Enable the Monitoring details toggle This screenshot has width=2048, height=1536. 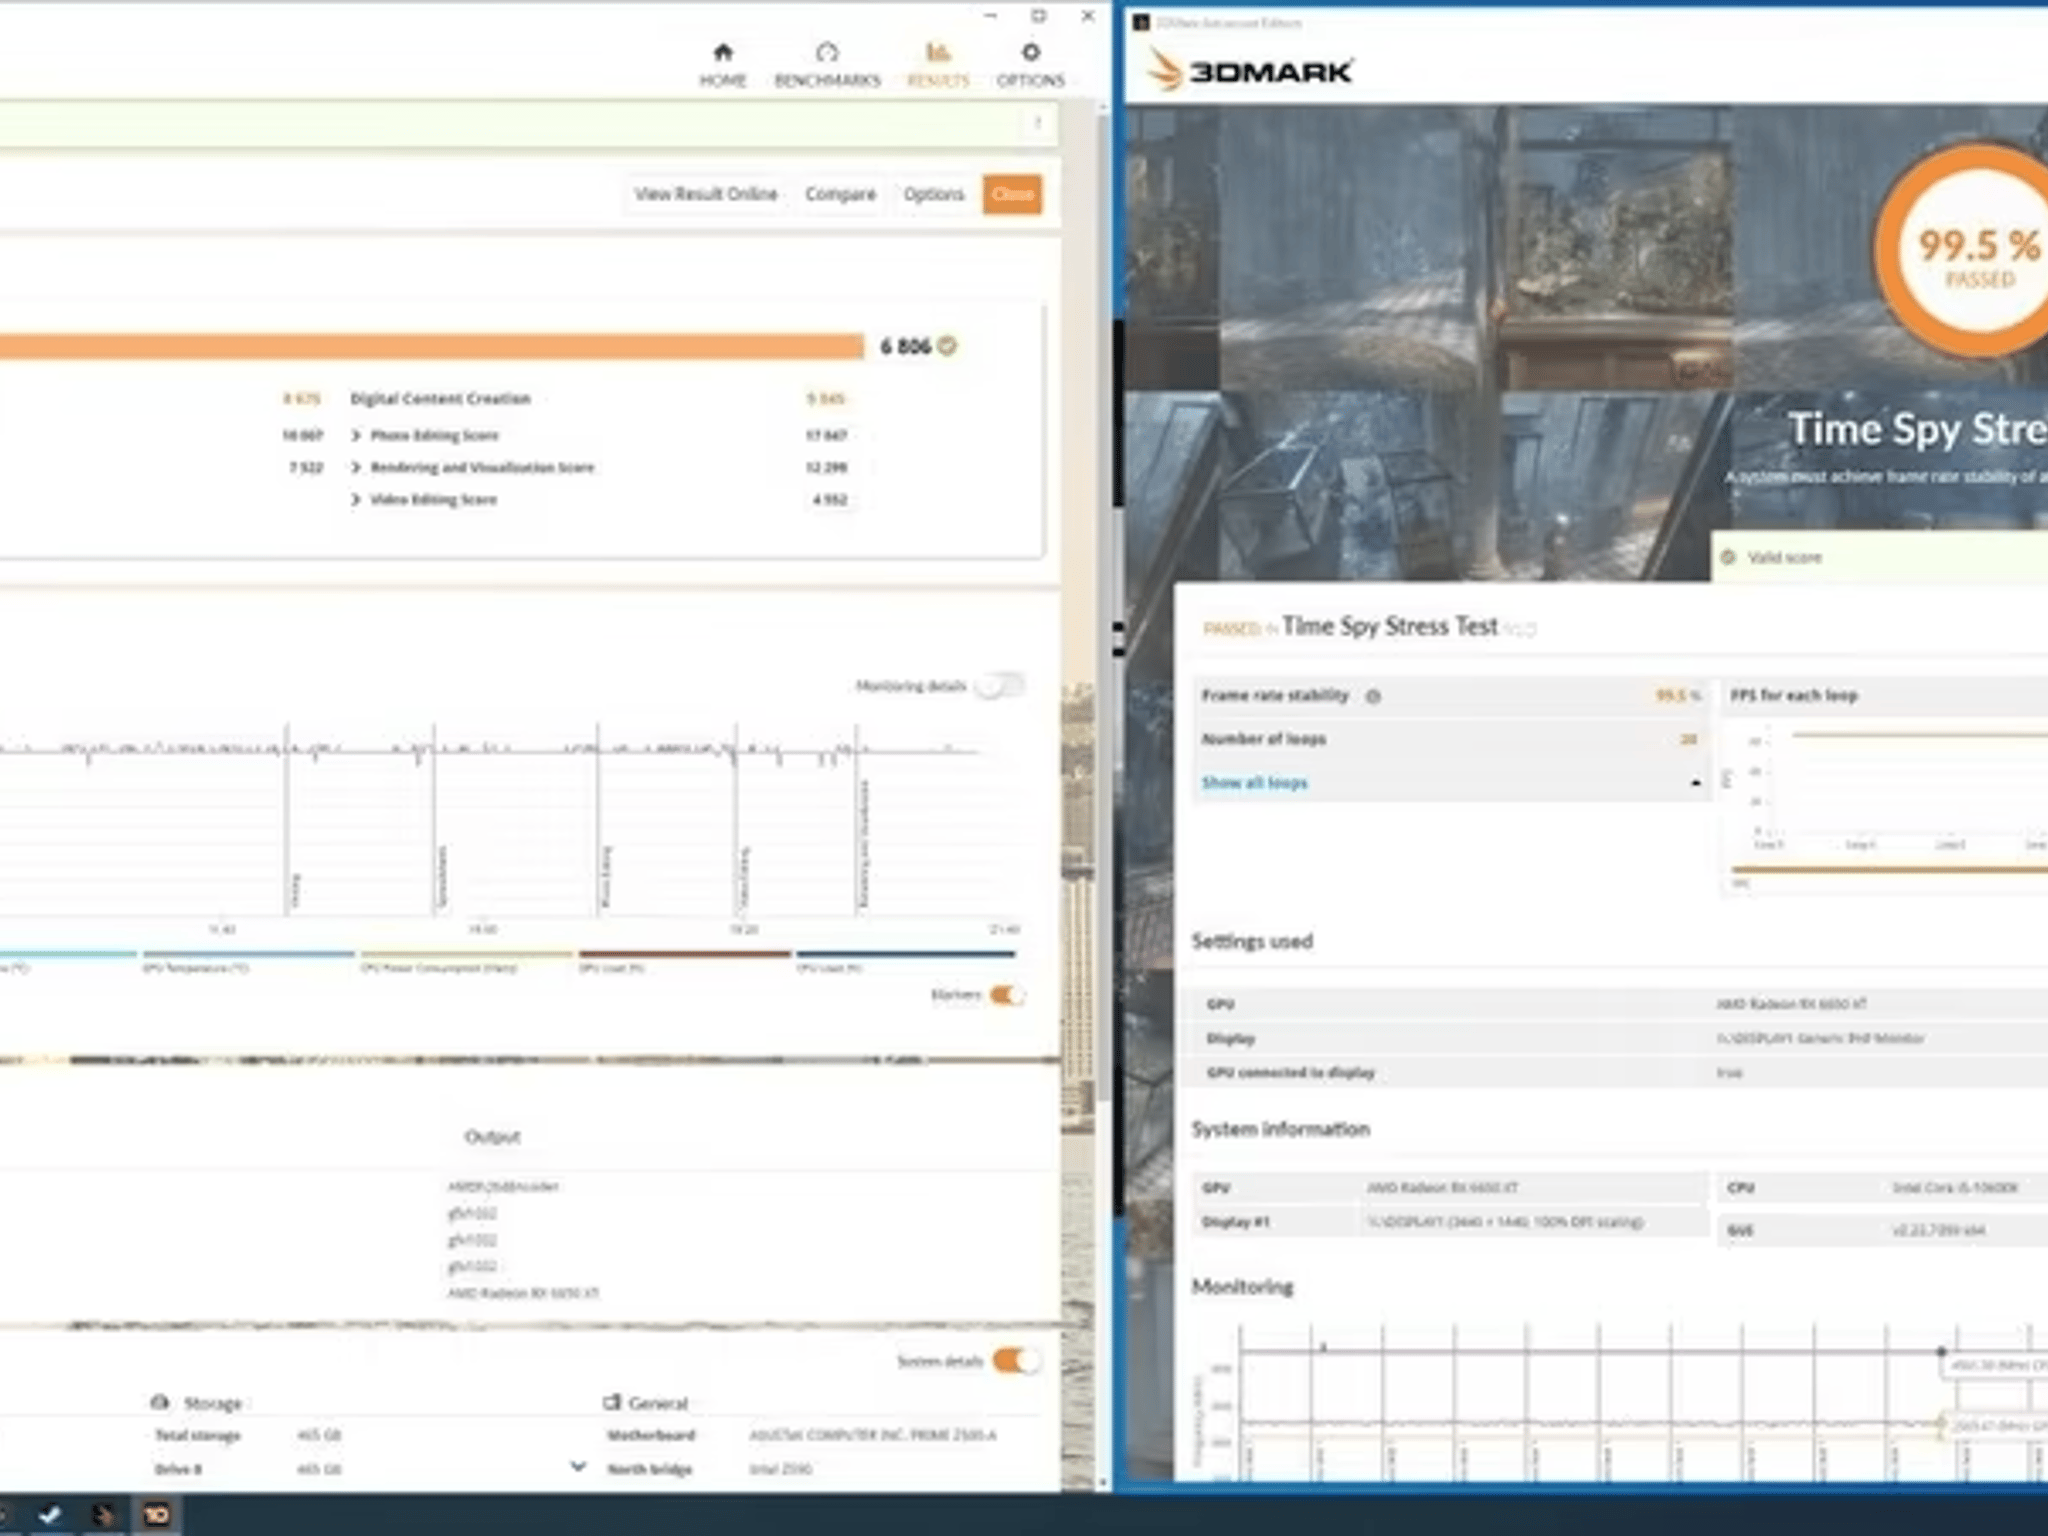pyautogui.click(x=1001, y=685)
